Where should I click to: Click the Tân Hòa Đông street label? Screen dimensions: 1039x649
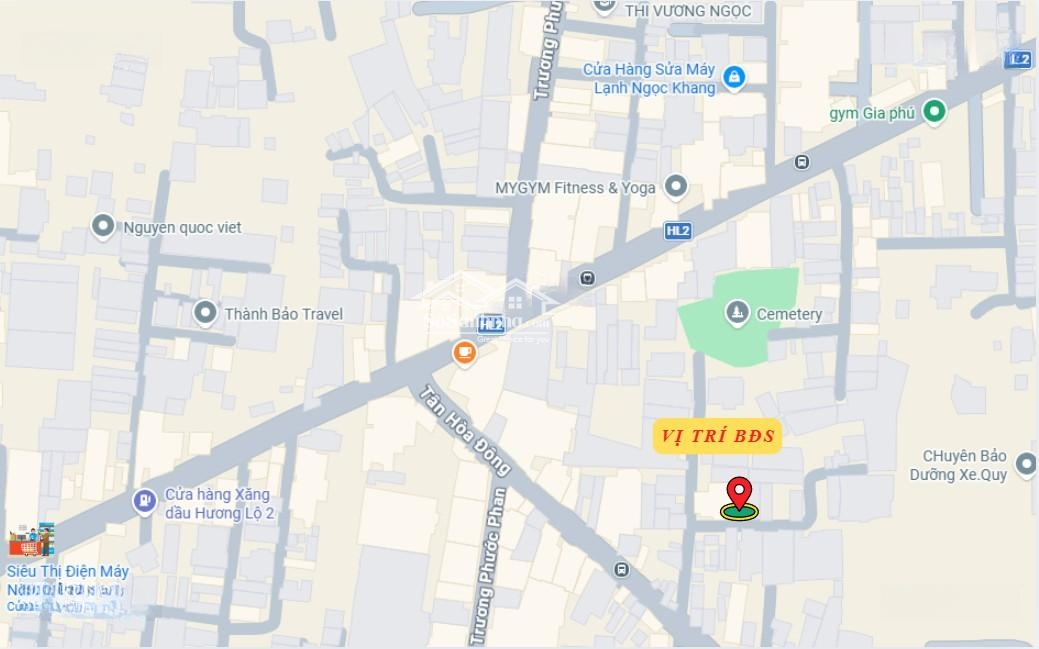(x=465, y=430)
